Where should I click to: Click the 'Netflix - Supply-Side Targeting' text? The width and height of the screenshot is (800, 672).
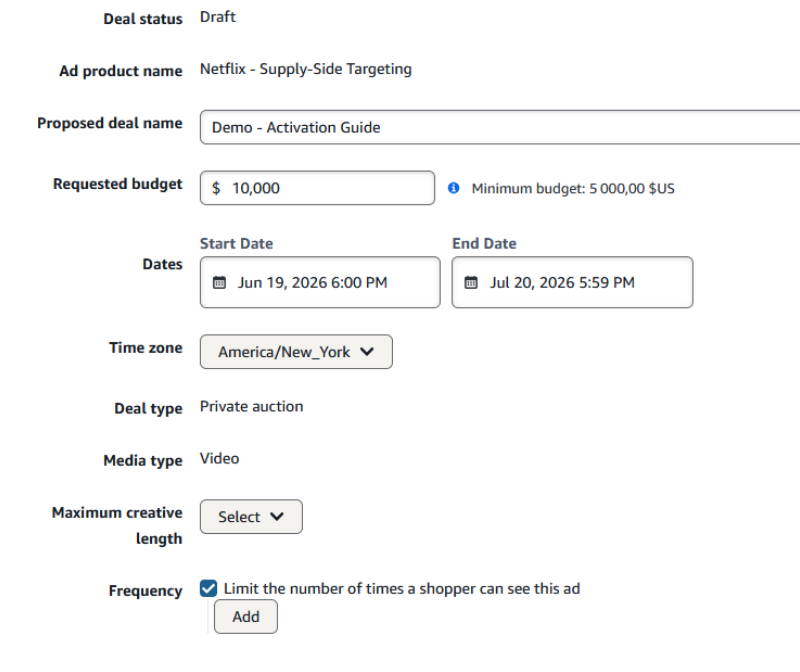[306, 69]
